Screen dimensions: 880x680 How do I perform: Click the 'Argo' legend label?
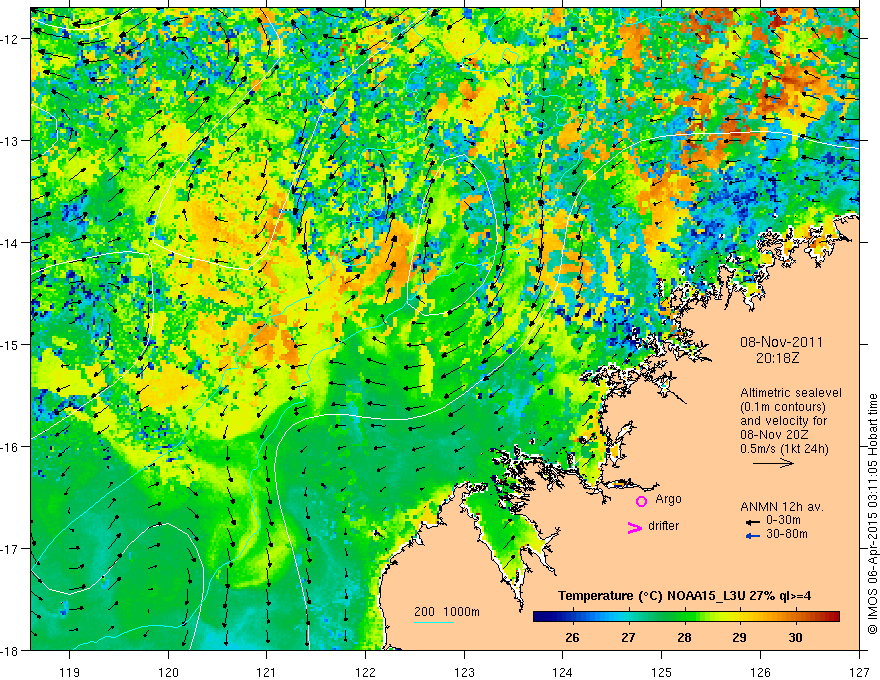click(x=668, y=499)
